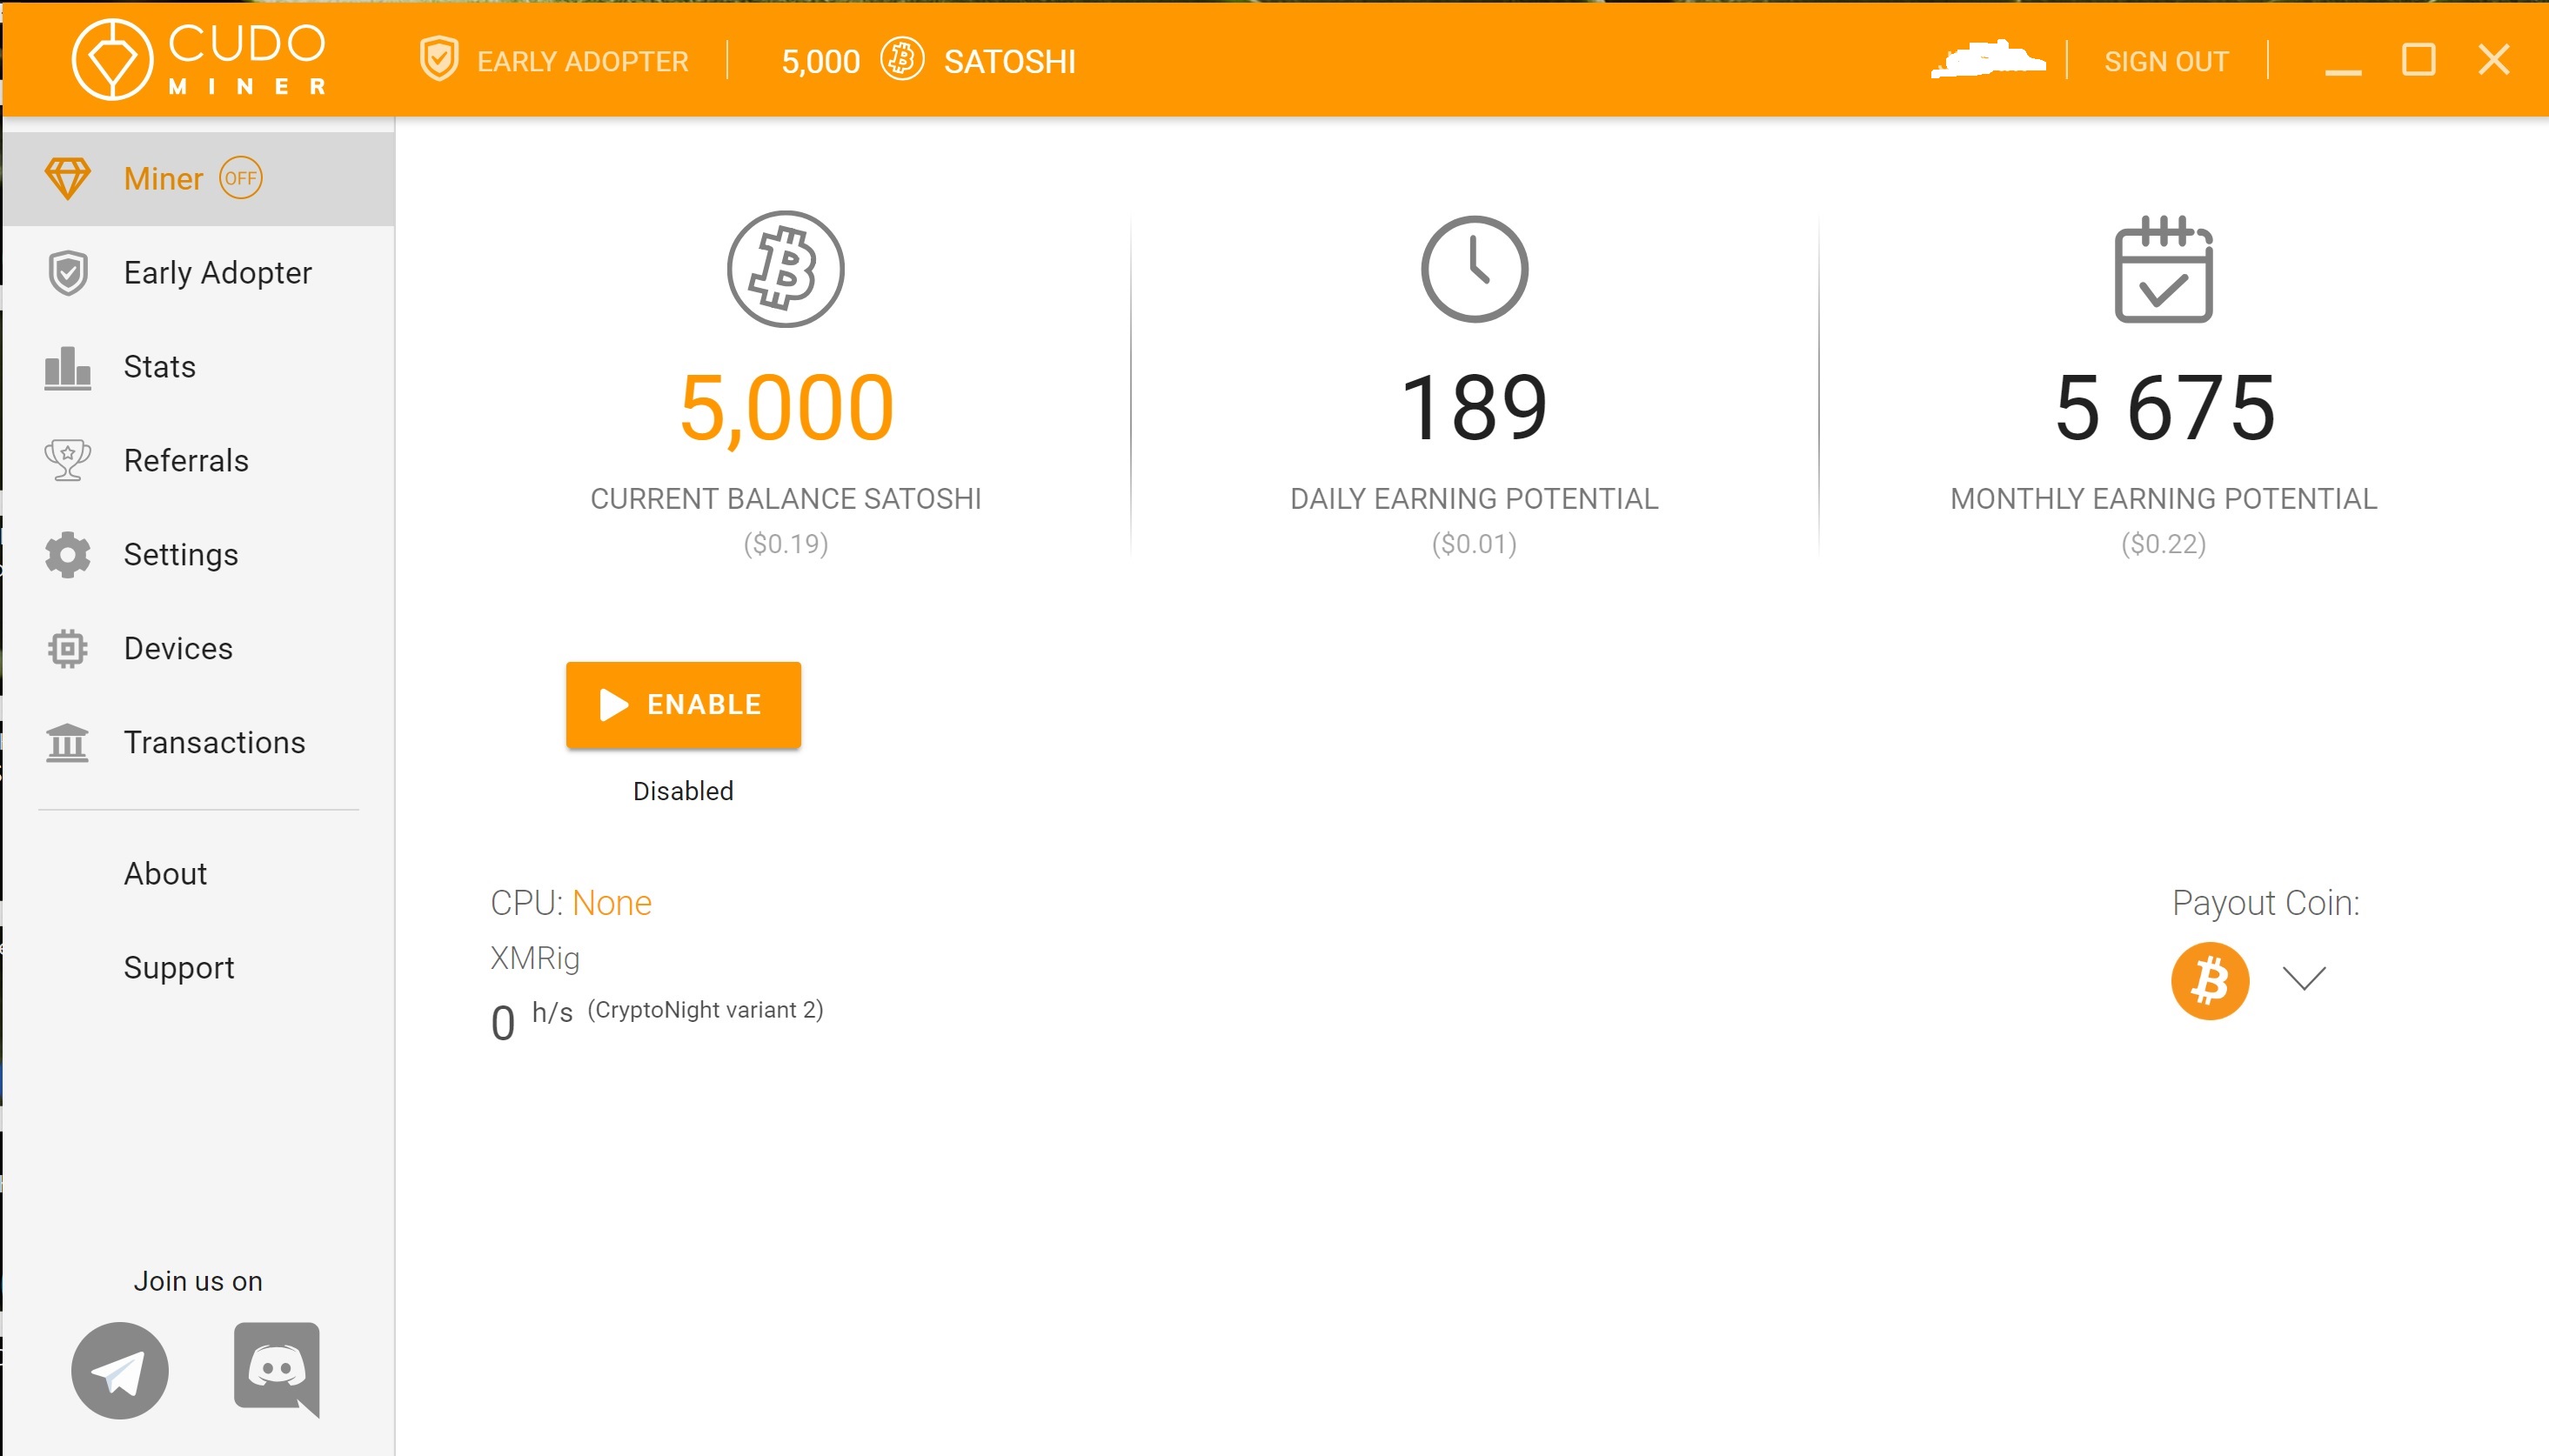Maximize the Cudo Miner window
Screen dimensions: 2549x1456
click(2419, 60)
